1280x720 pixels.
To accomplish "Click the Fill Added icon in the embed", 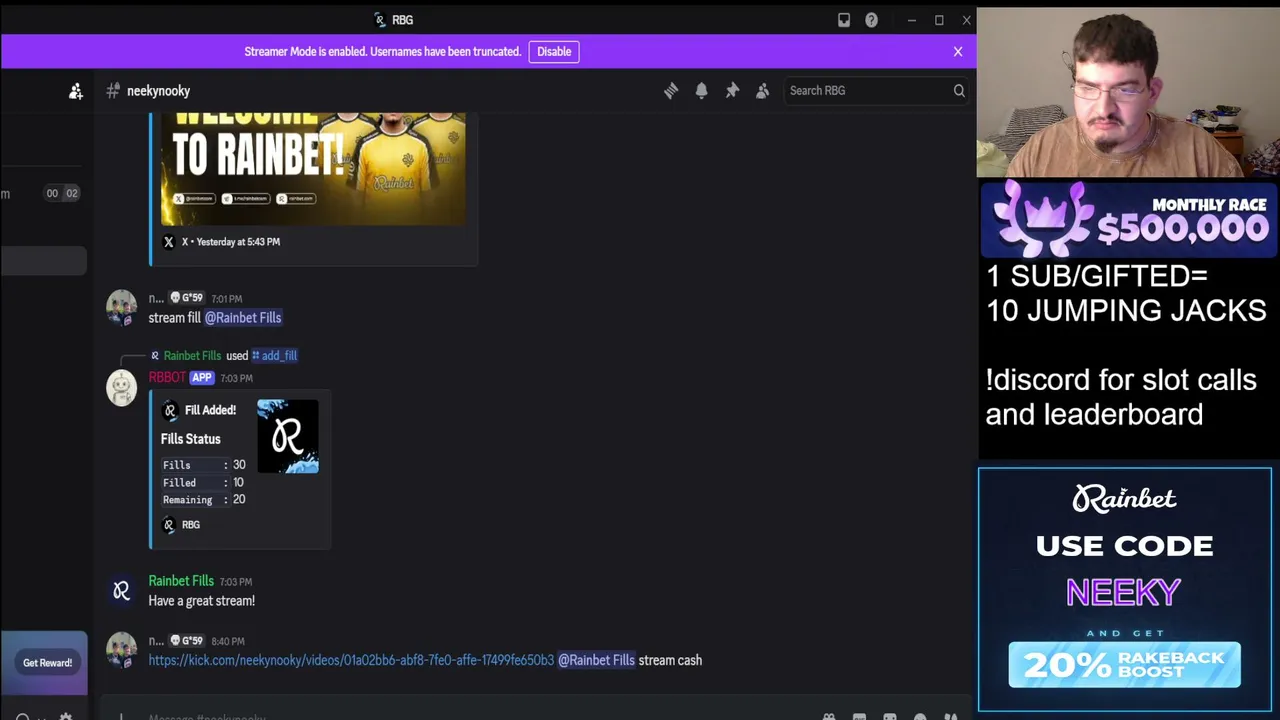I will [x=170, y=410].
